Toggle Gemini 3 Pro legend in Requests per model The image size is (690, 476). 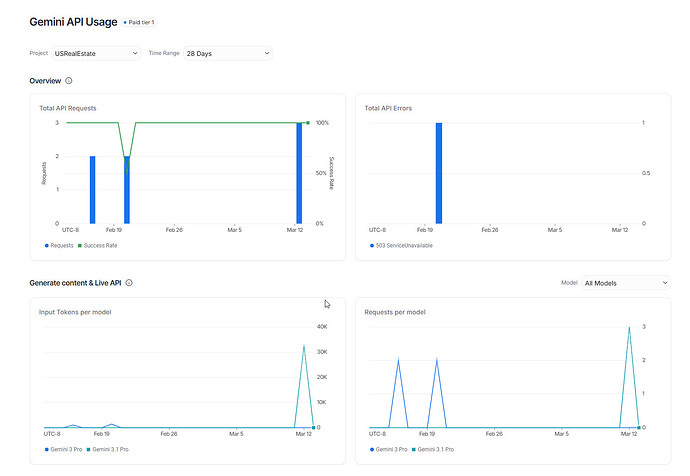pos(389,449)
